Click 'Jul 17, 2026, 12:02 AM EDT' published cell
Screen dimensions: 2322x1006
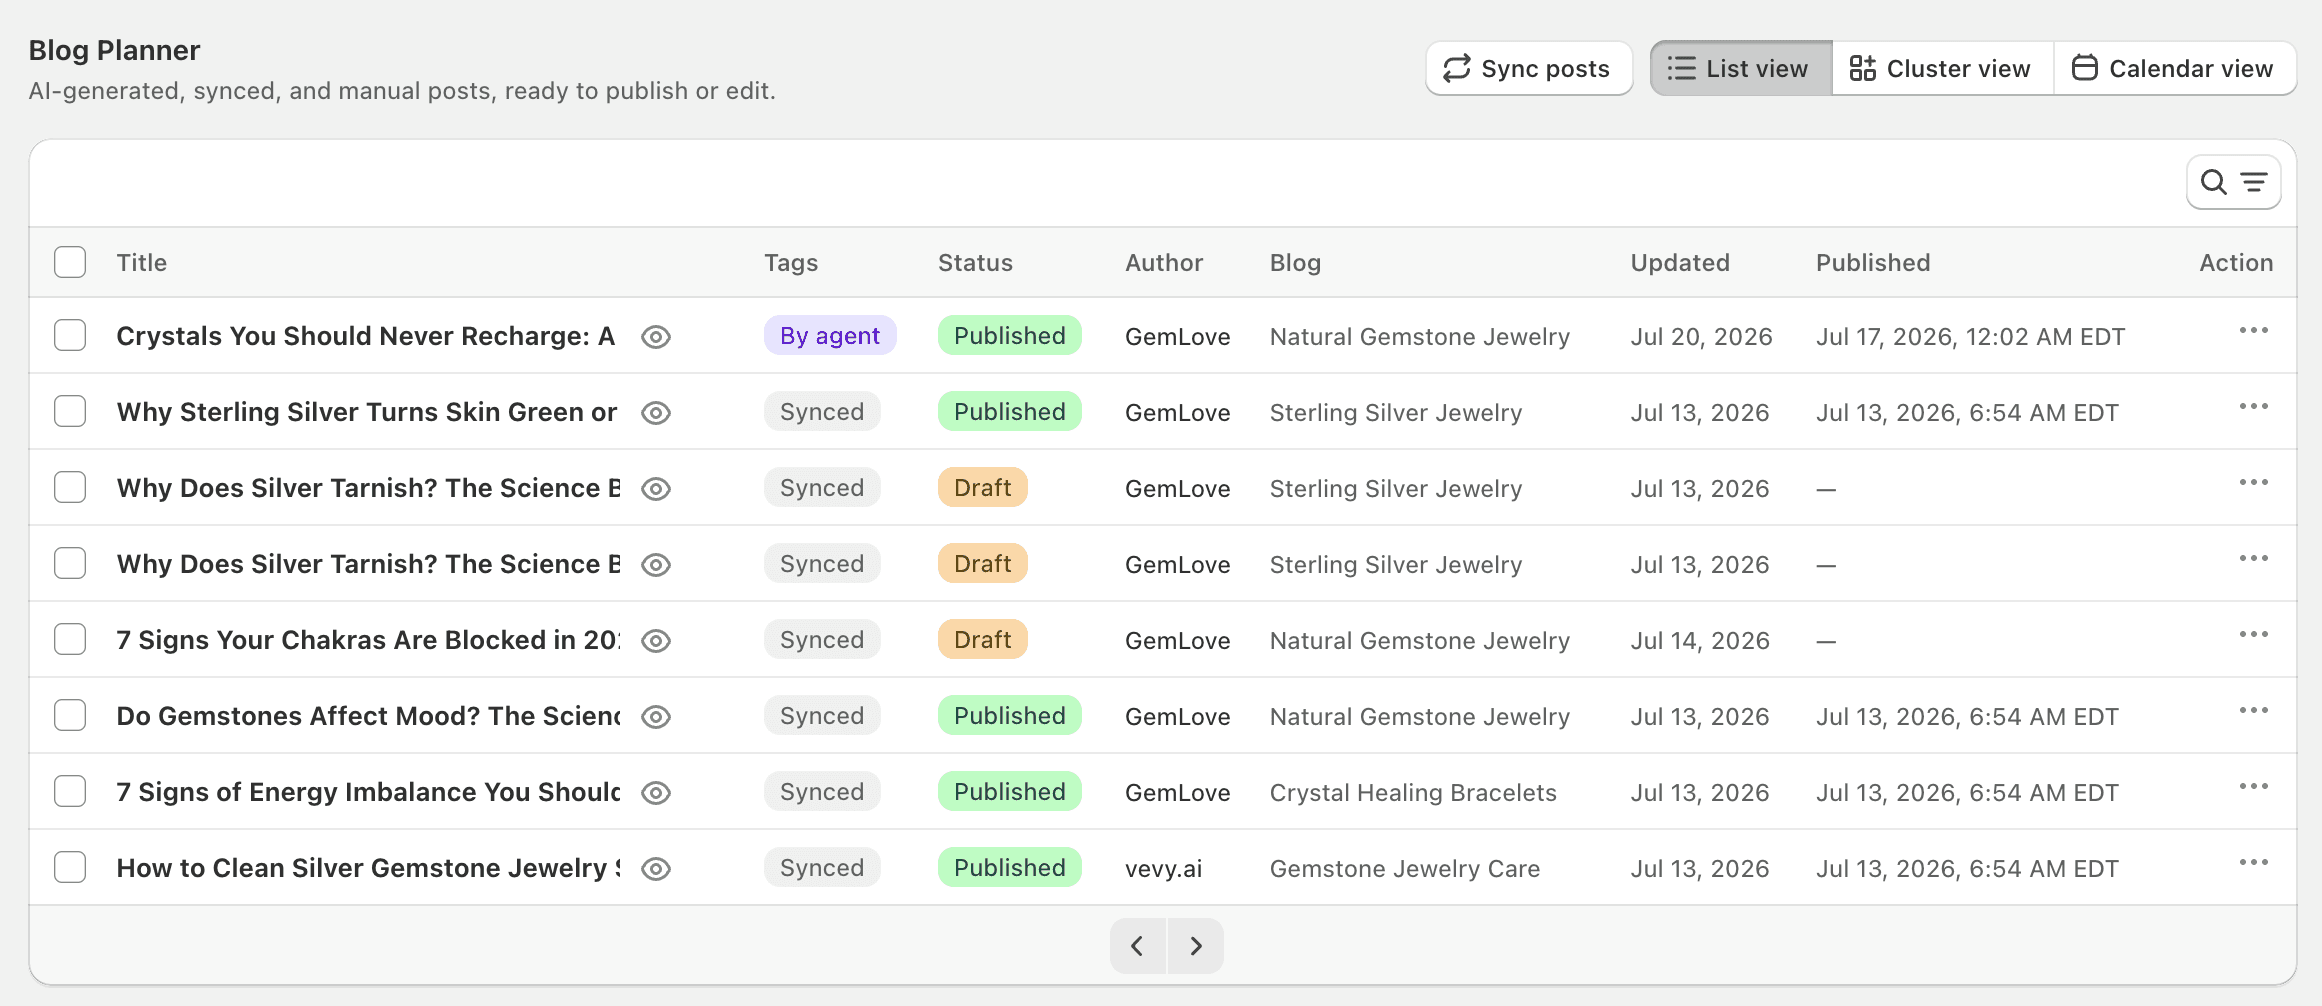tap(1970, 337)
